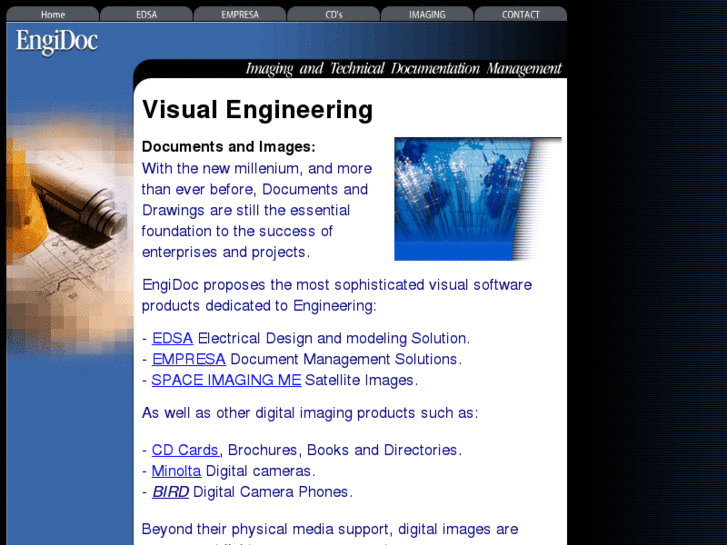Open the CONTACT tab
The height and width of the screenshot is (545, 727).
520,14
